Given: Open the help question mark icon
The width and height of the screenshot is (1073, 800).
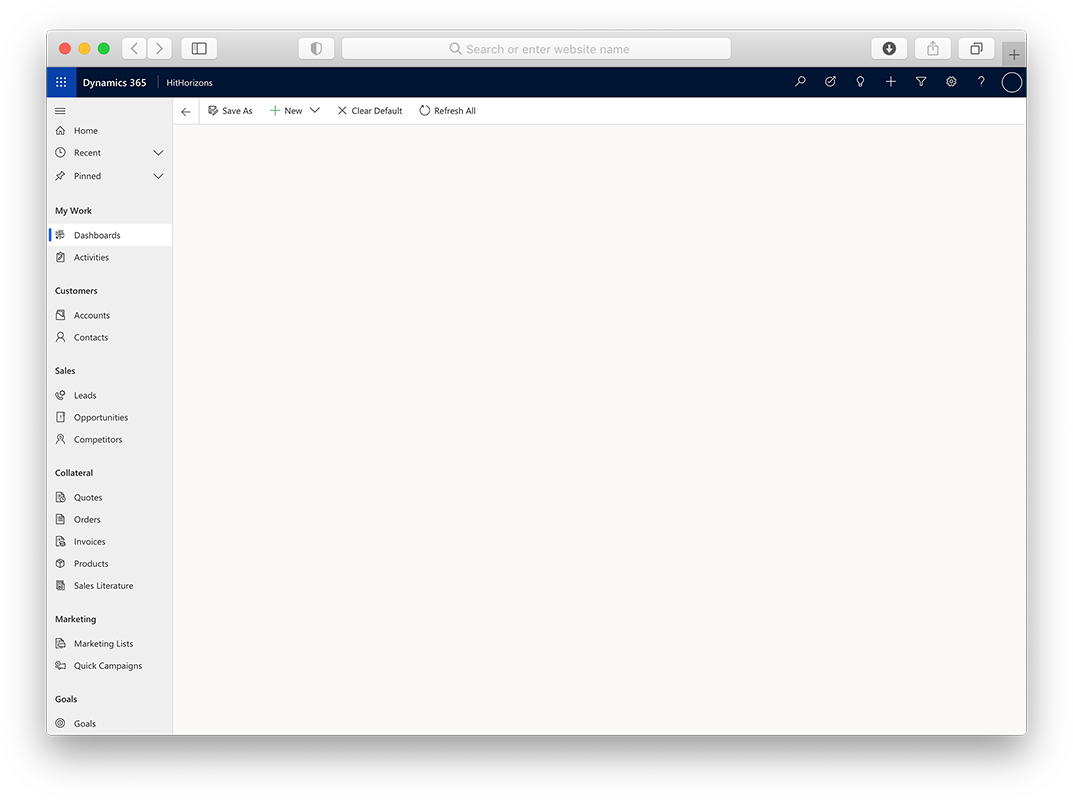Looking at the screenshot, I should click(x=981, y=81).
